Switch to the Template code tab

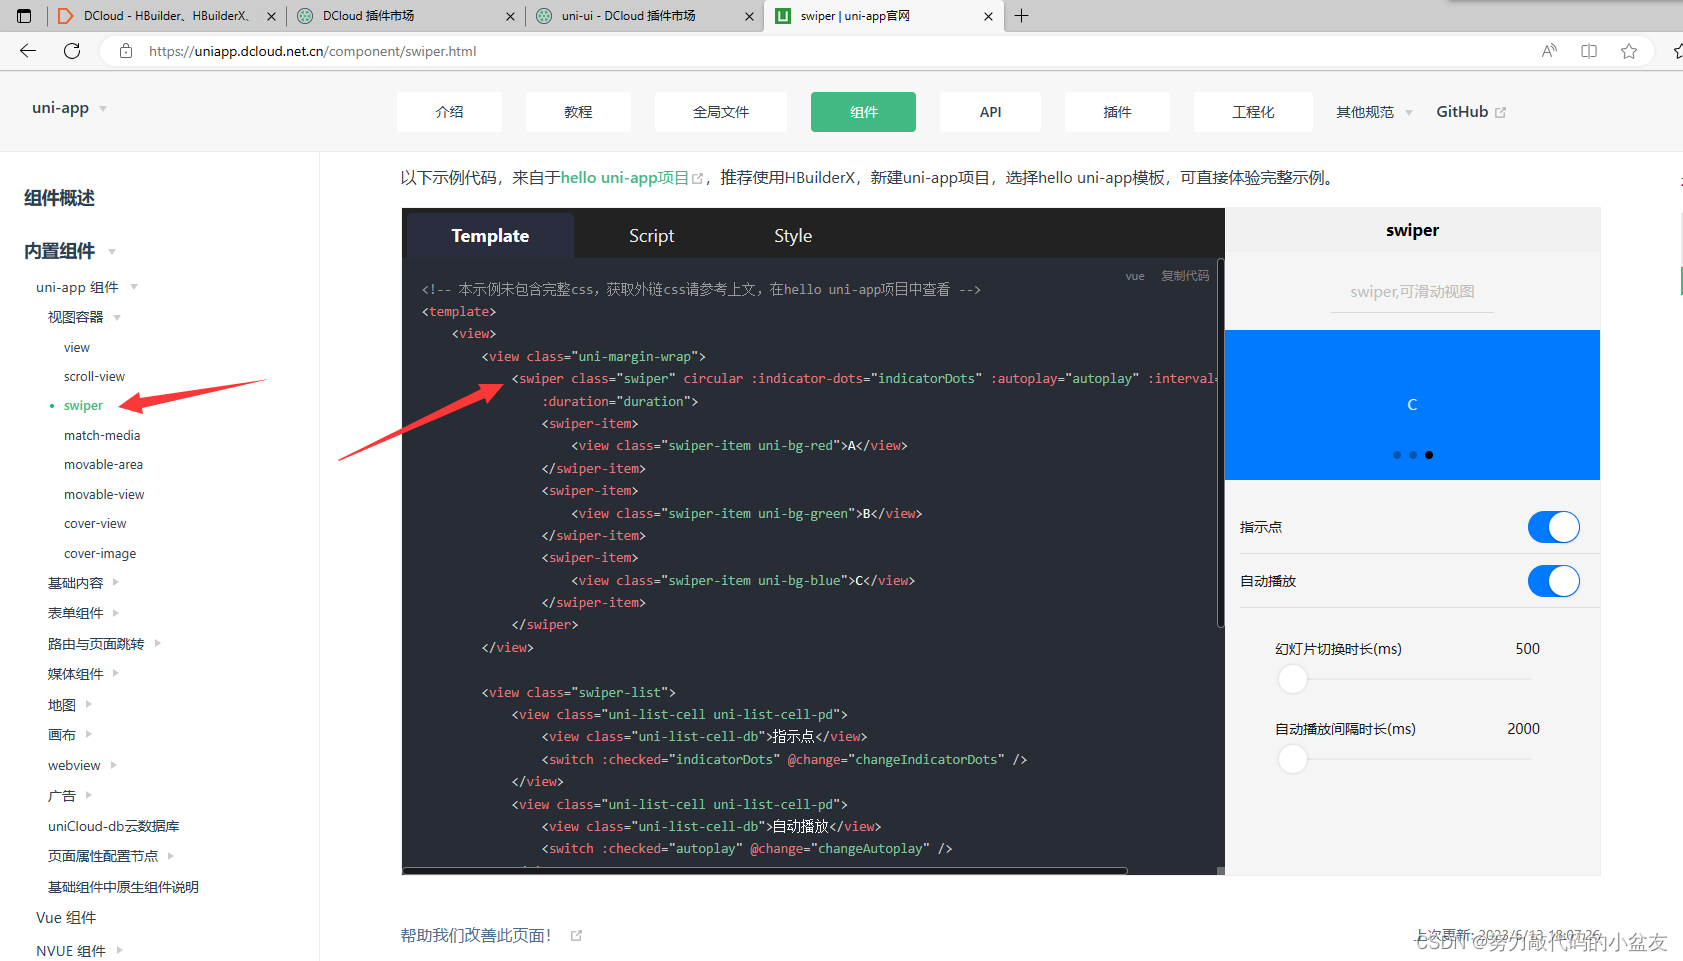490,236
